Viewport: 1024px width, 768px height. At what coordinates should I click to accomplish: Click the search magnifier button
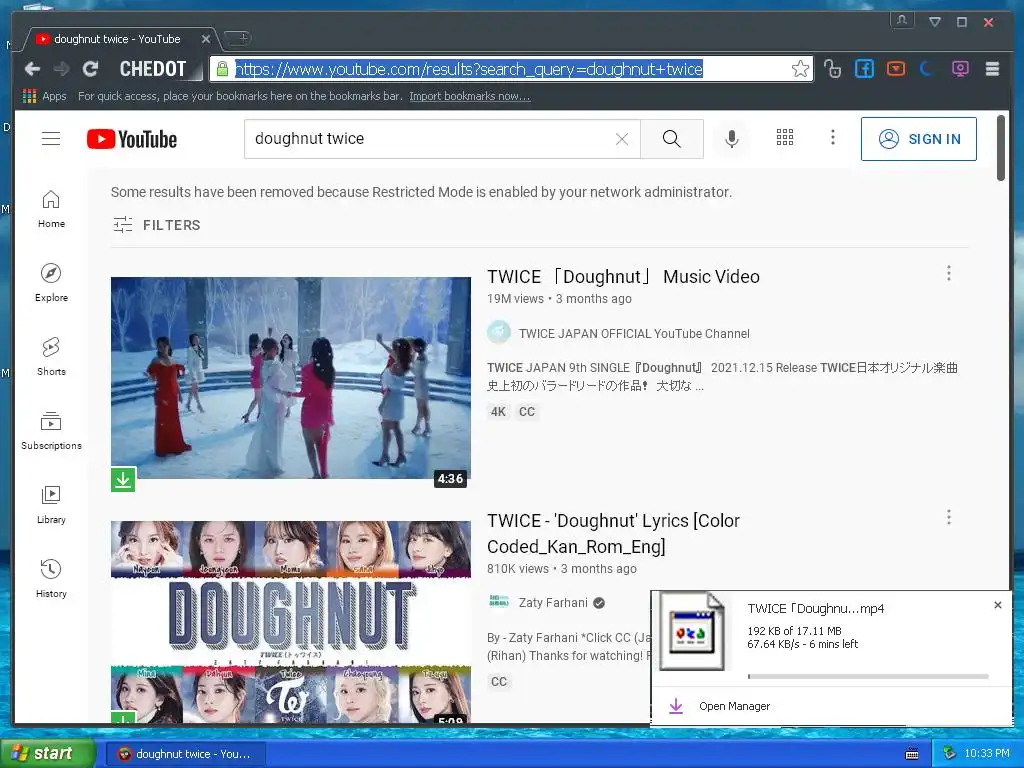(x=671, y=138)
